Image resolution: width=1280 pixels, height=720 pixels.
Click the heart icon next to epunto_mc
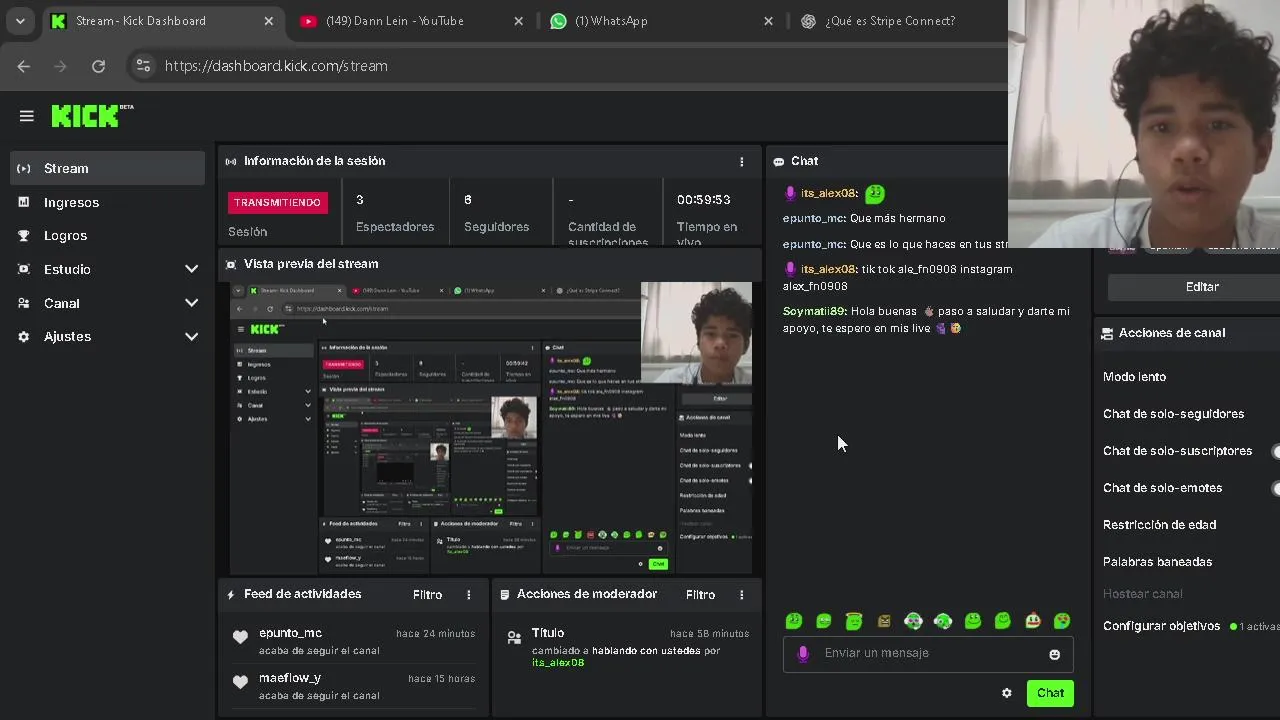pyautogui.click(x=240, y=637)
